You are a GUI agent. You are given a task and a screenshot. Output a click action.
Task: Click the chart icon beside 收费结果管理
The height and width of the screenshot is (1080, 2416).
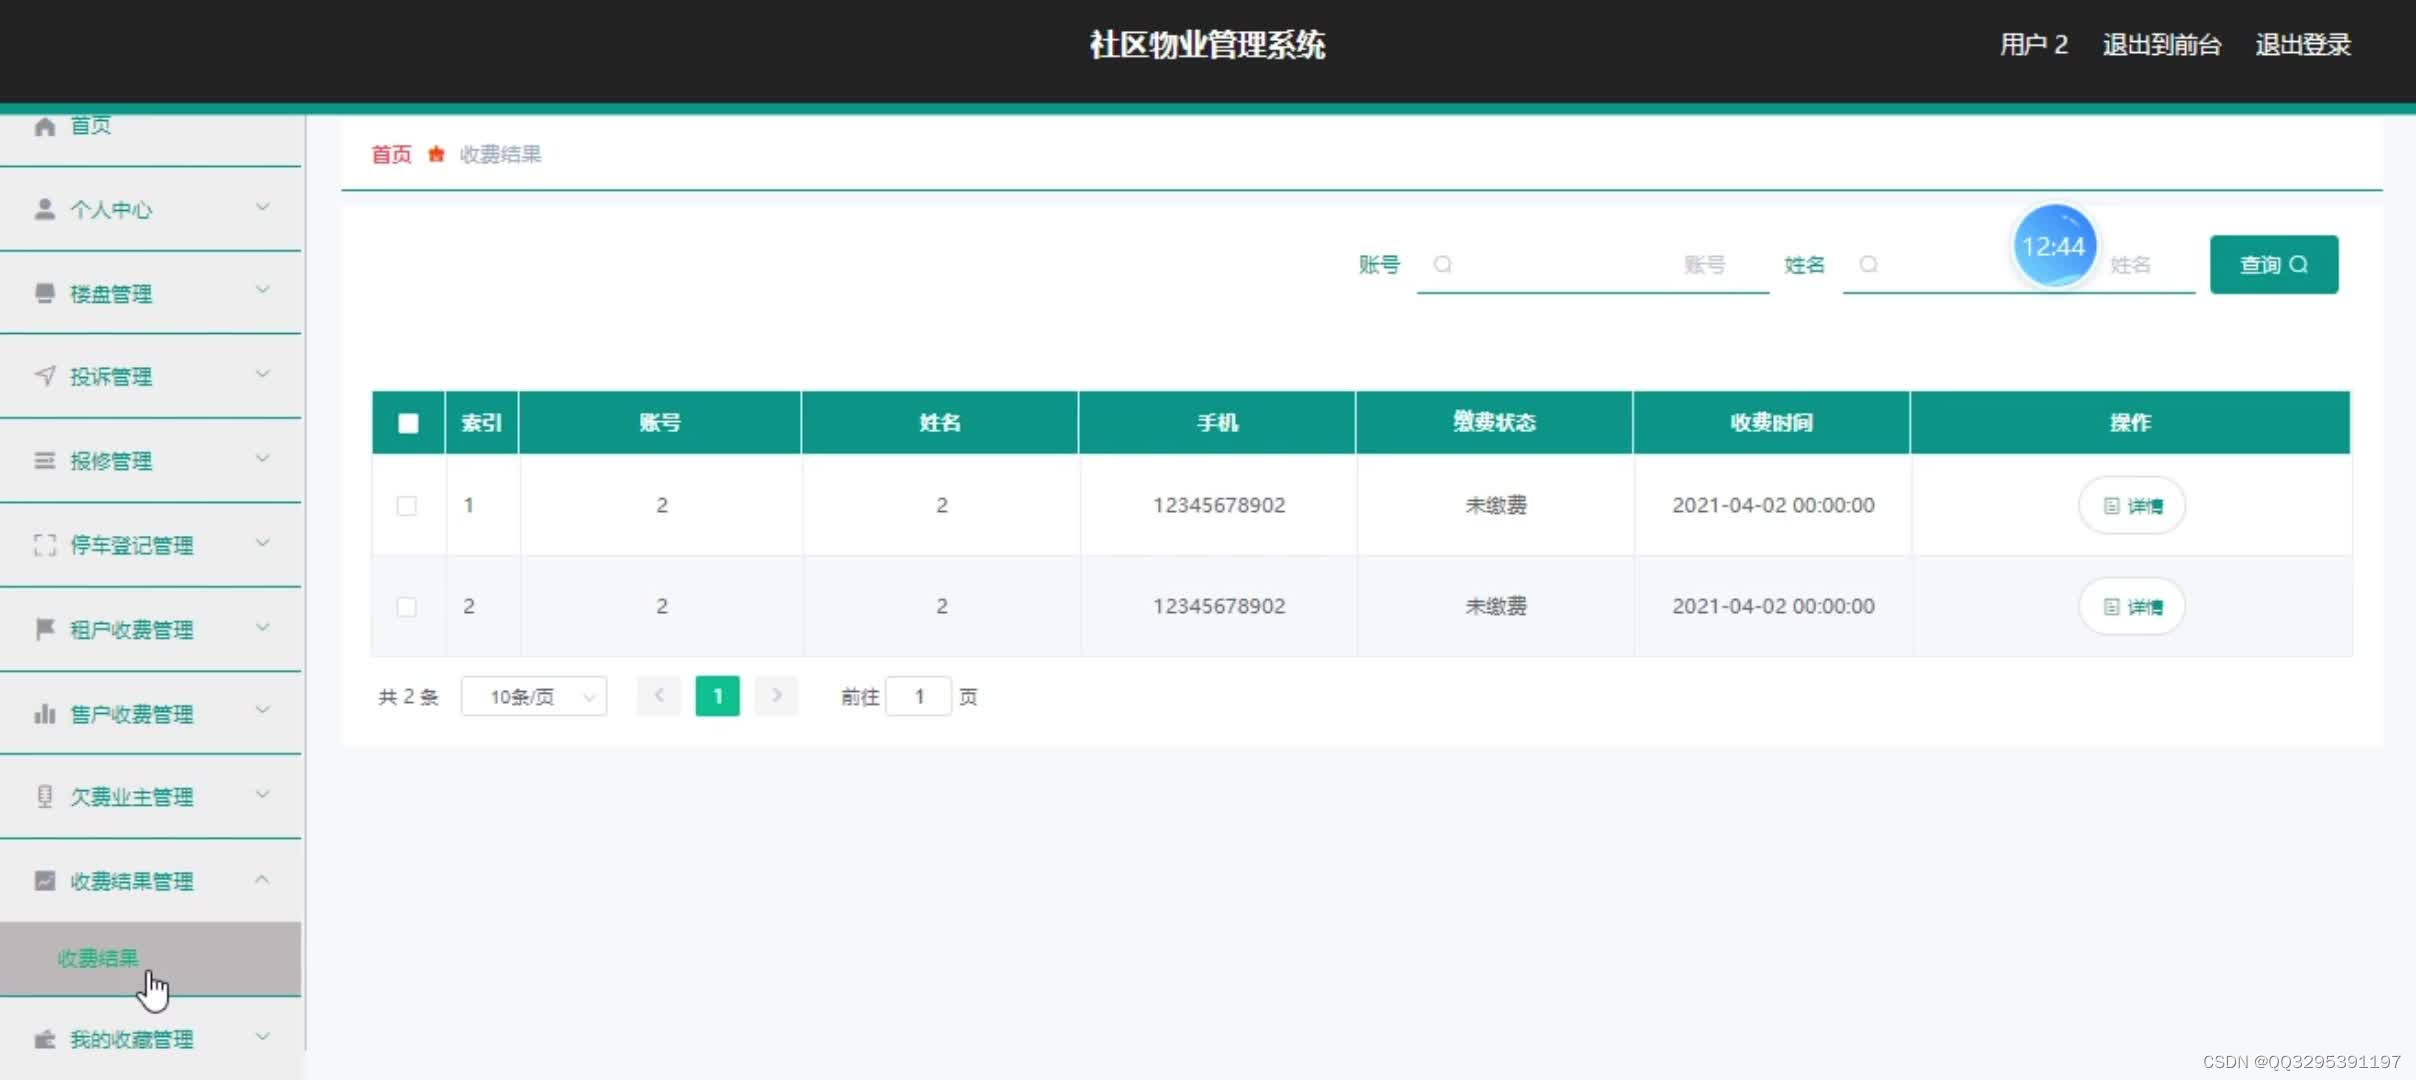pyautogui.click(x=44, y=880)
